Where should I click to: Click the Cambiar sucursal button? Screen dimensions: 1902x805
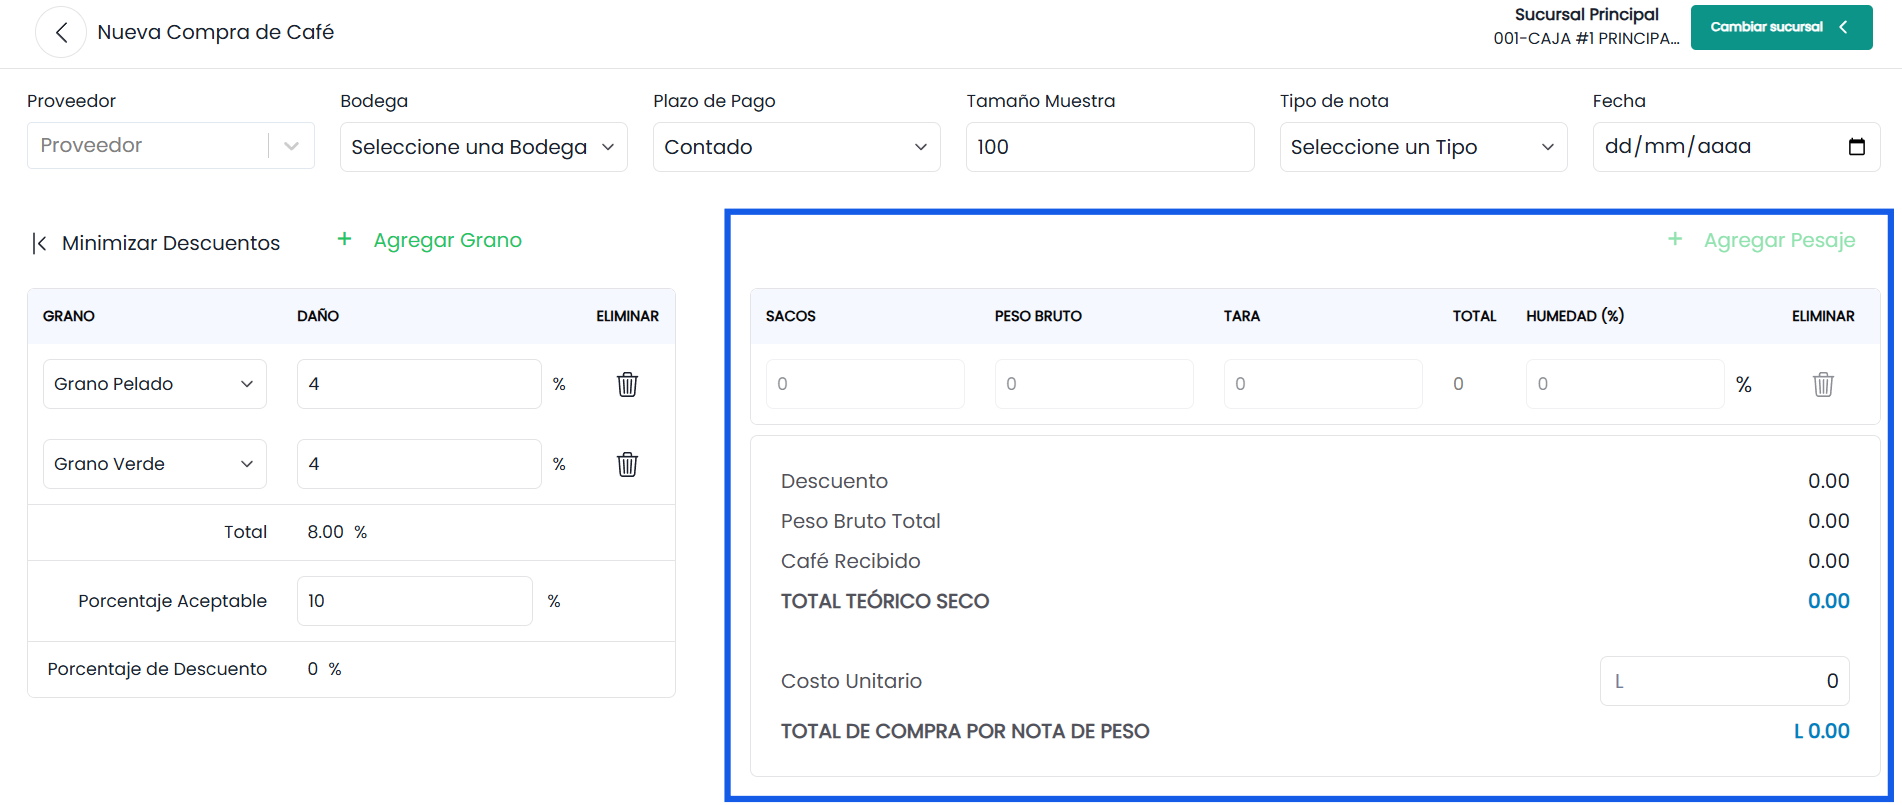(x=1781, y=27)
